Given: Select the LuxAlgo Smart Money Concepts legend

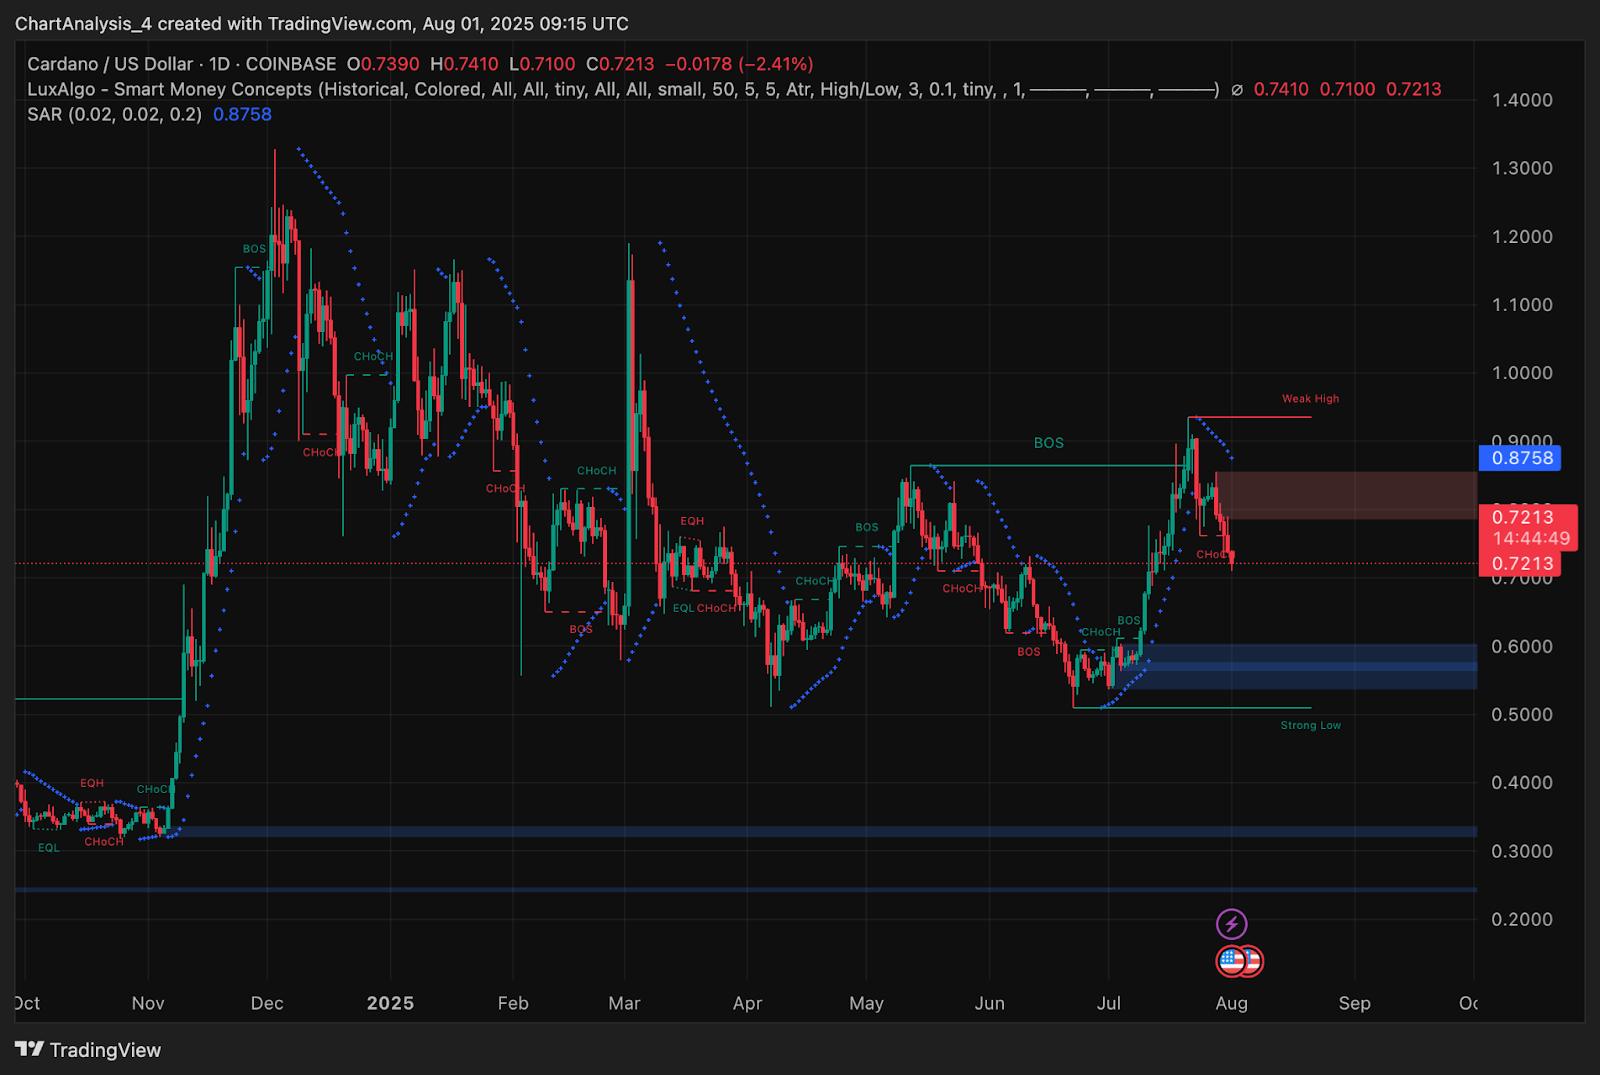Looking at the screenshot, I should [620, 89].
